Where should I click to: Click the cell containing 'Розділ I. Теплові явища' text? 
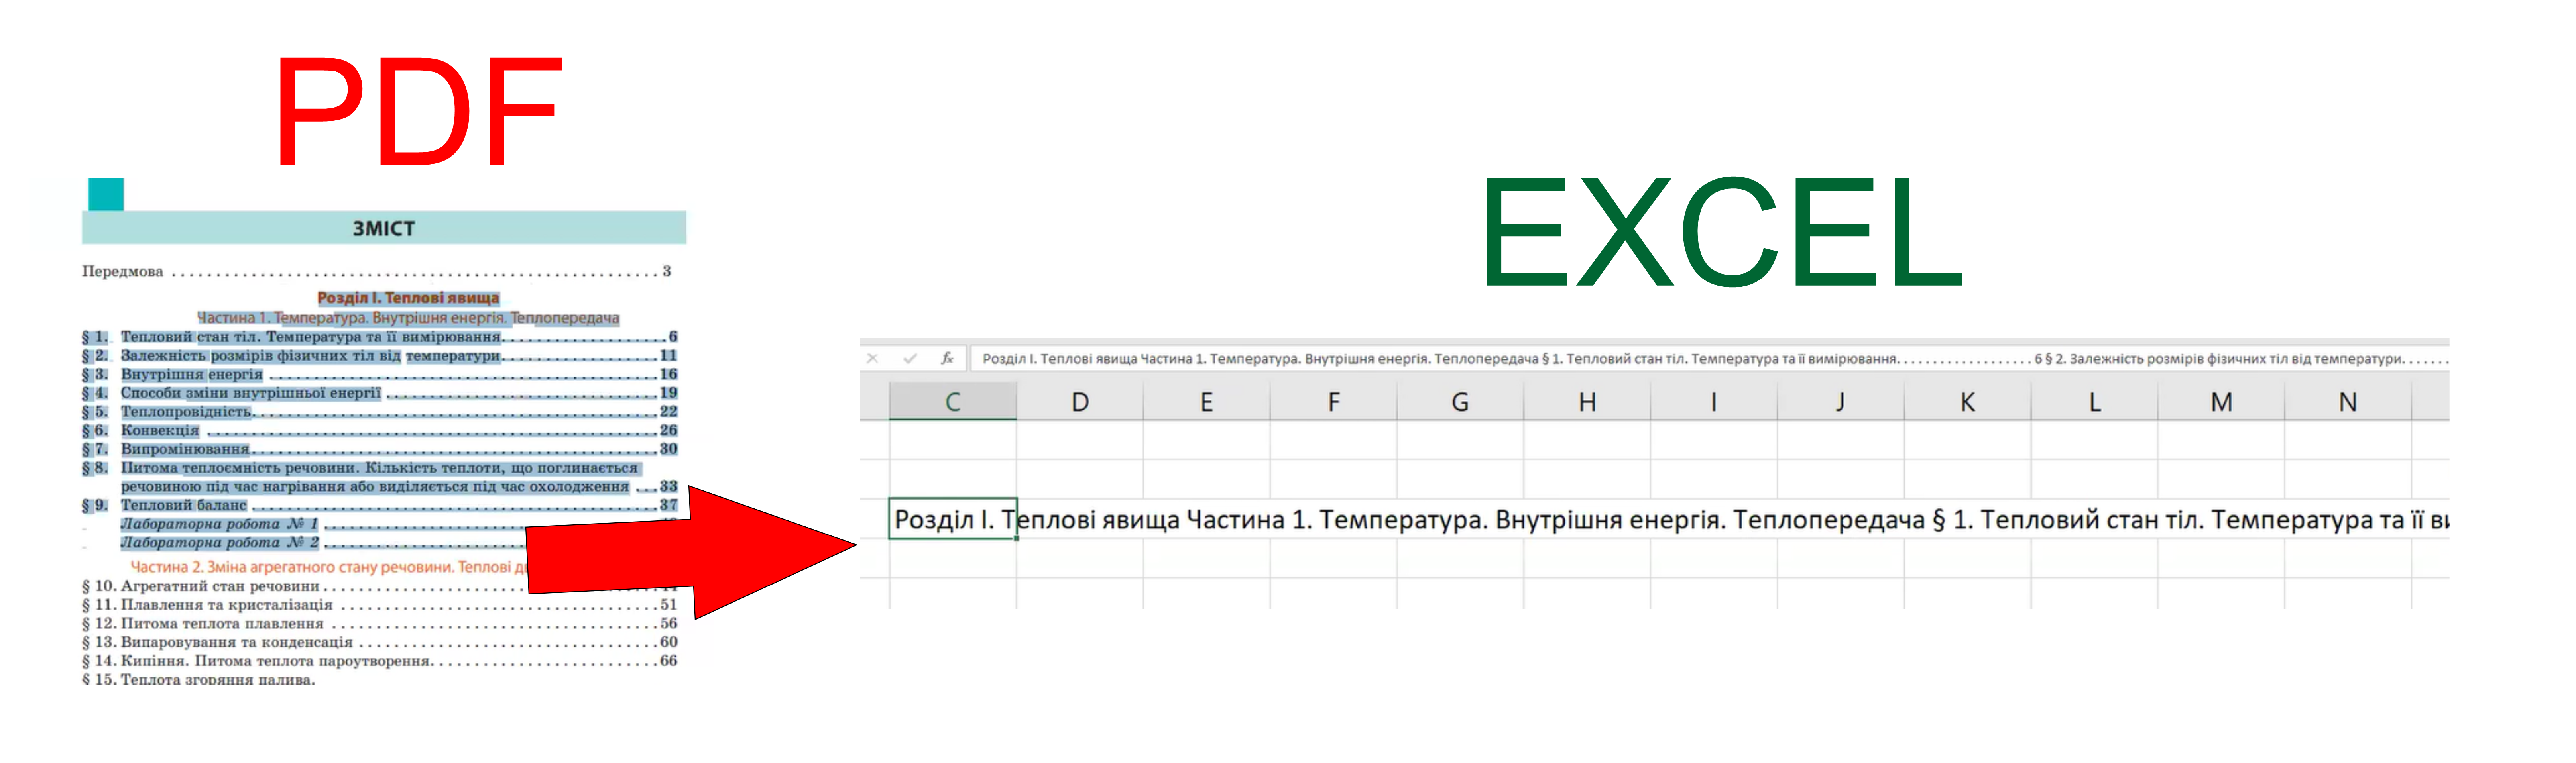(x=953, y=519)
